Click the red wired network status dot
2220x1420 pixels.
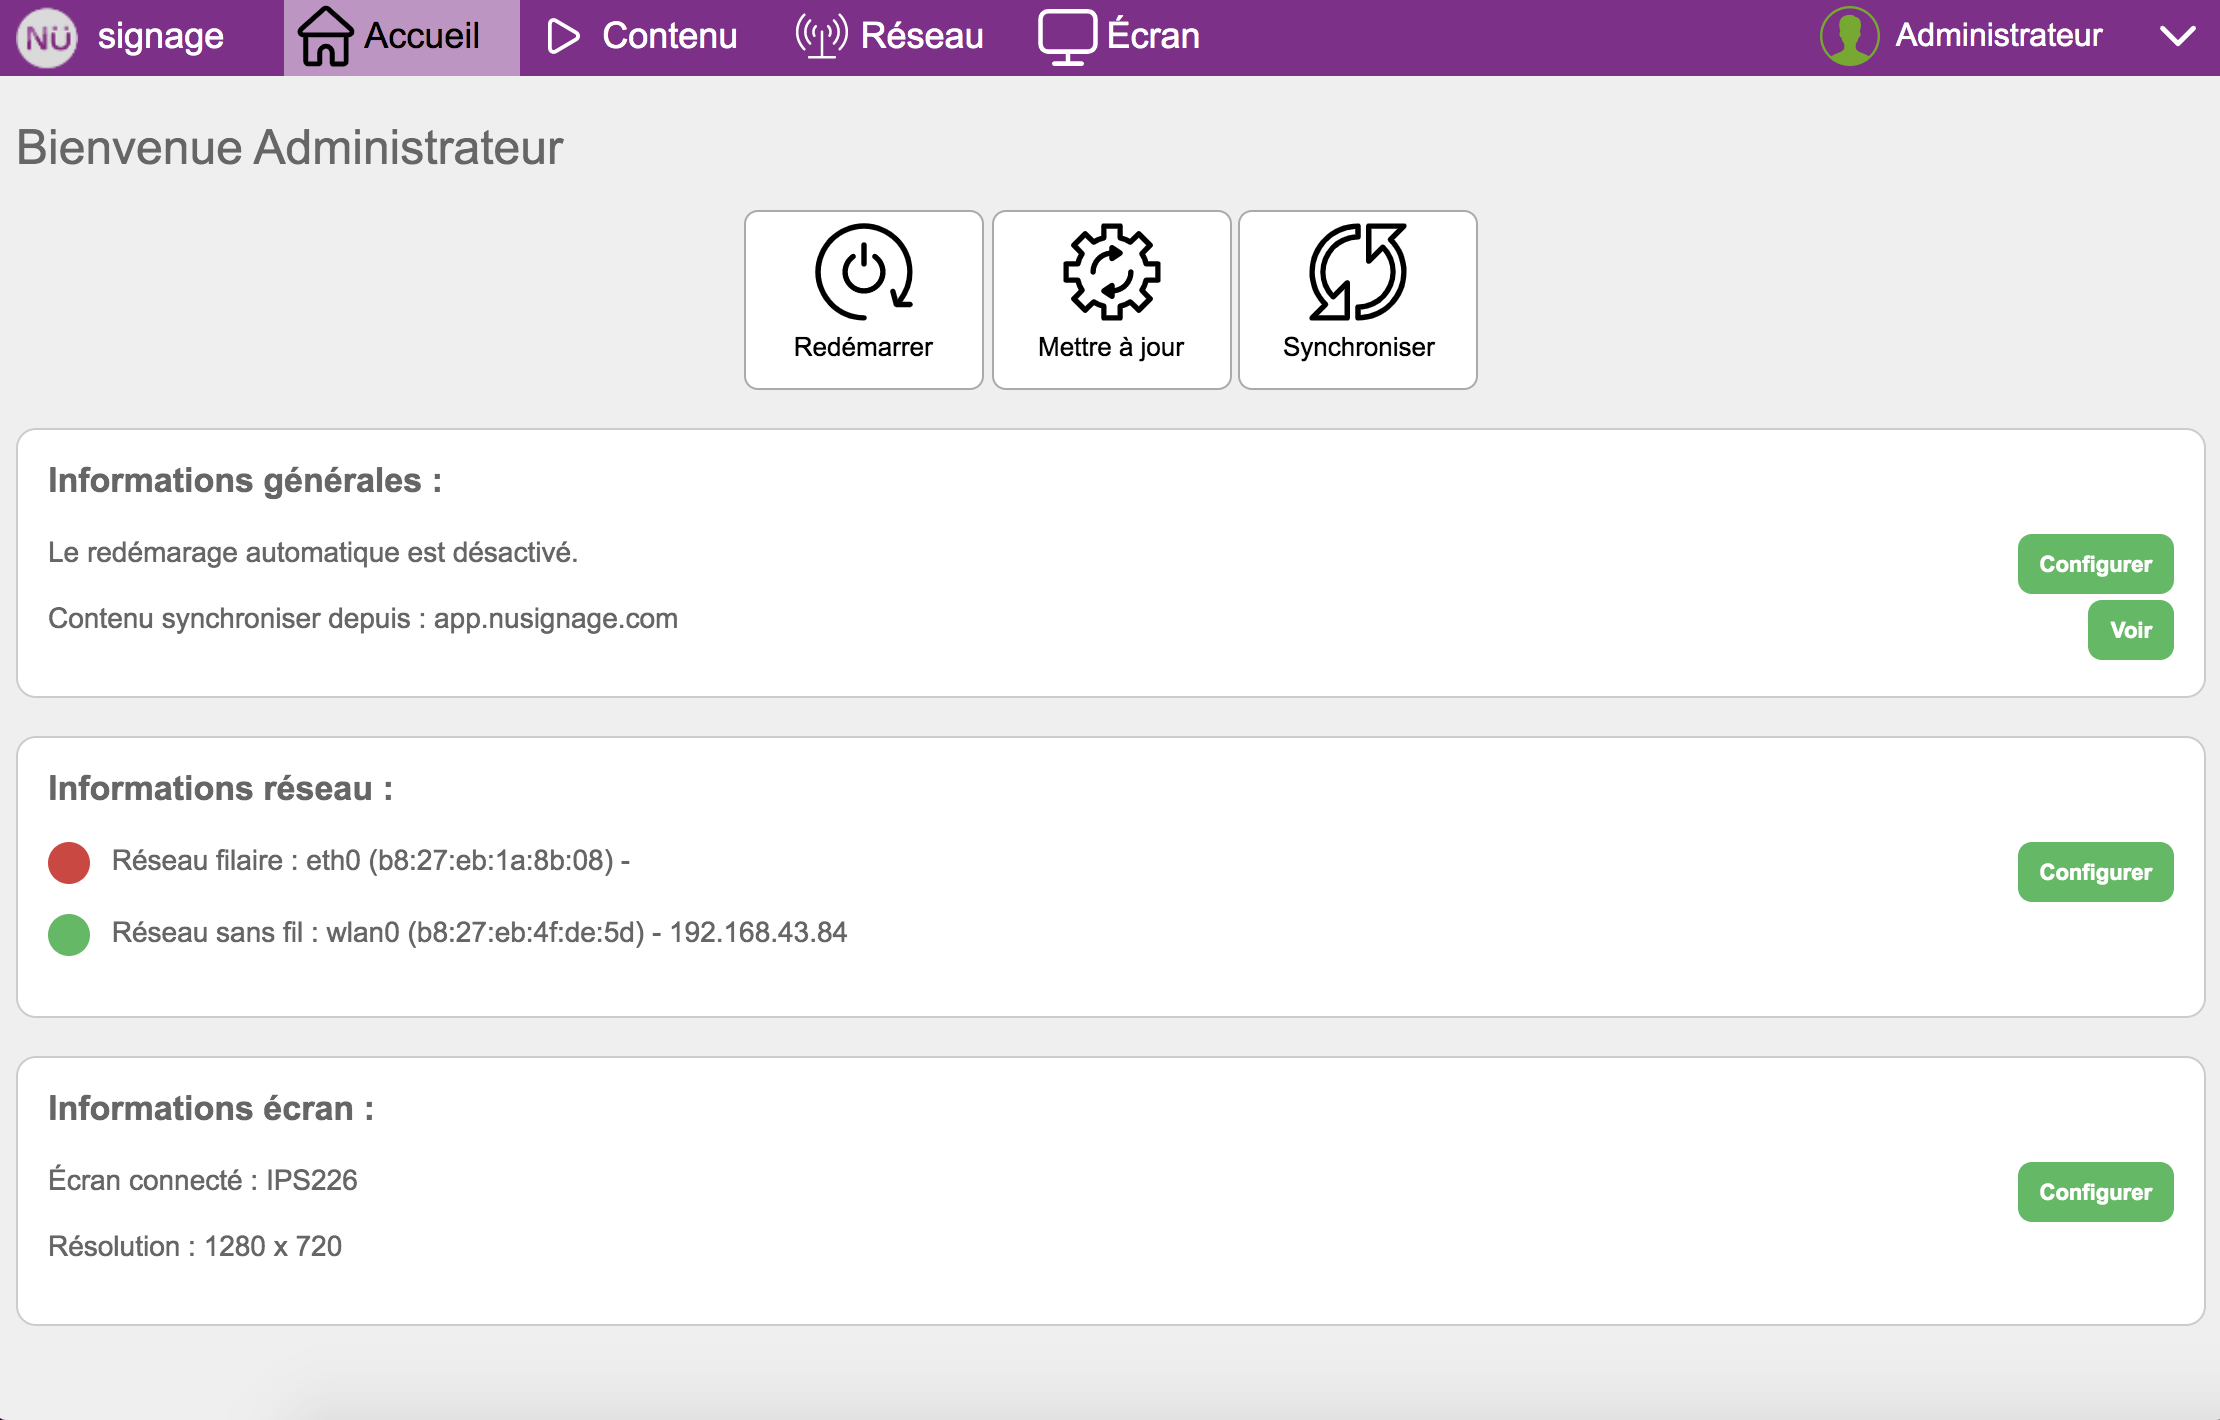pos(69,862)
